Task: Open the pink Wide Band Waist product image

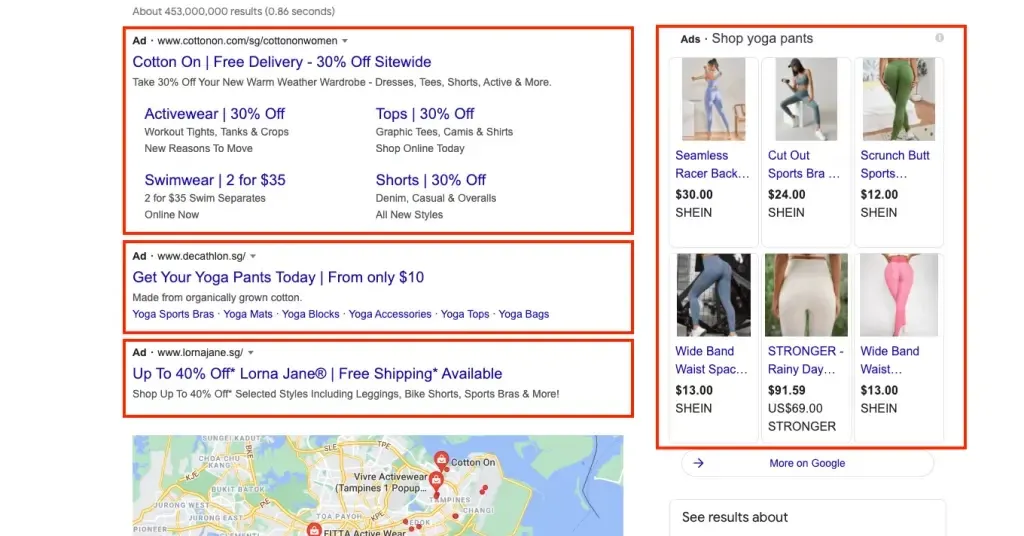Action: click(x=899, y=295)
